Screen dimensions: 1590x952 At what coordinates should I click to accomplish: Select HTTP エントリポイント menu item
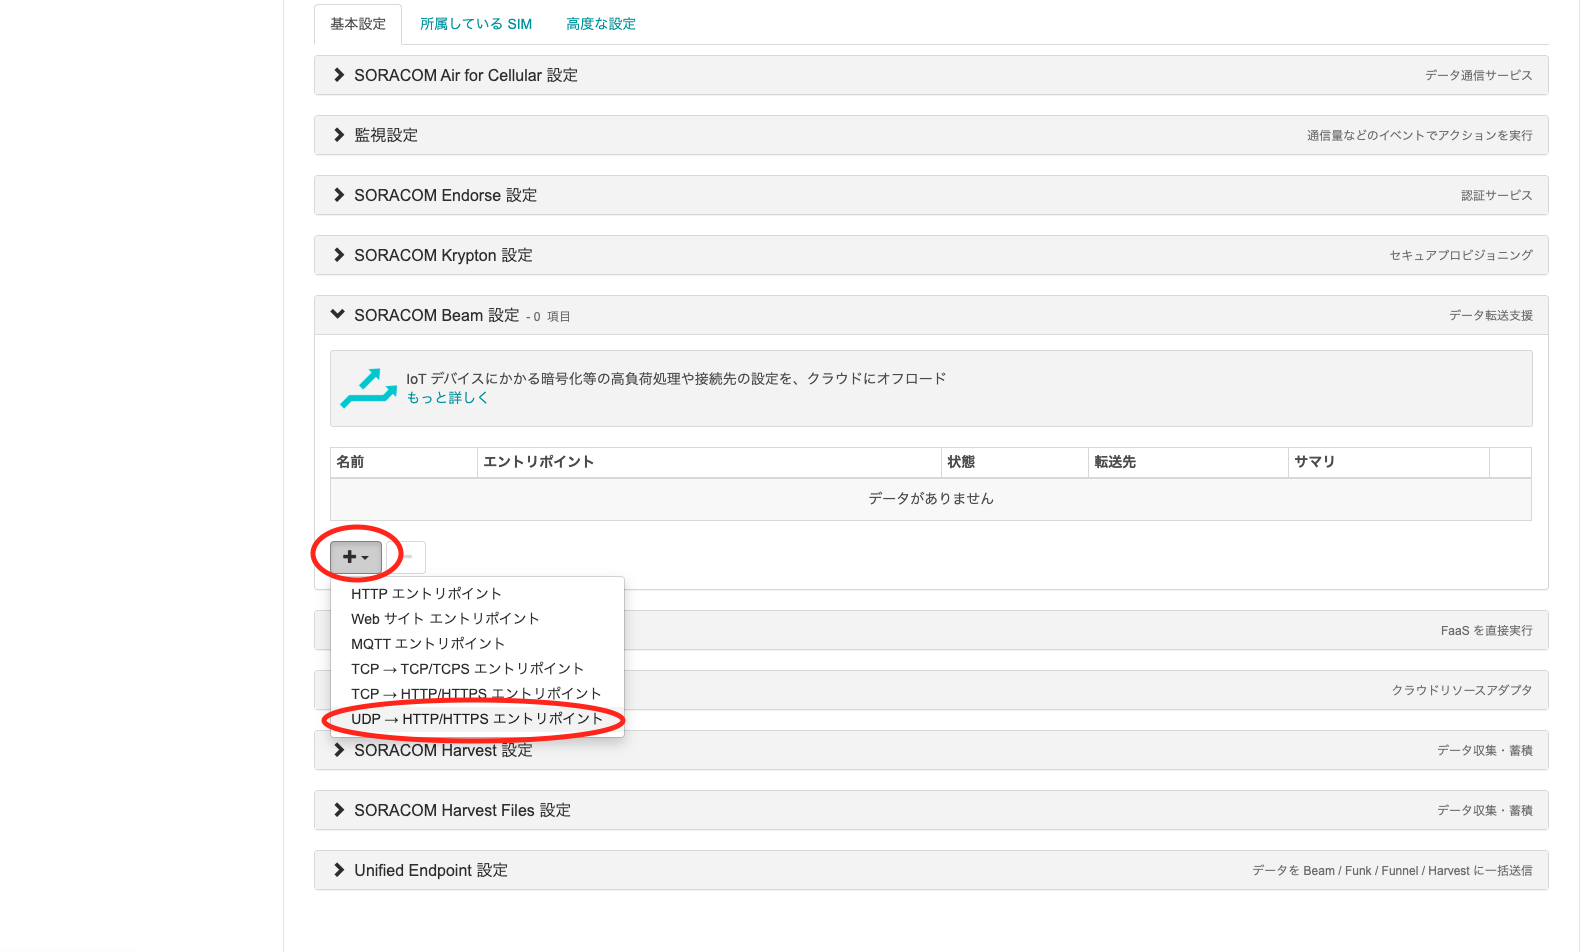click(x=477, y=594)
